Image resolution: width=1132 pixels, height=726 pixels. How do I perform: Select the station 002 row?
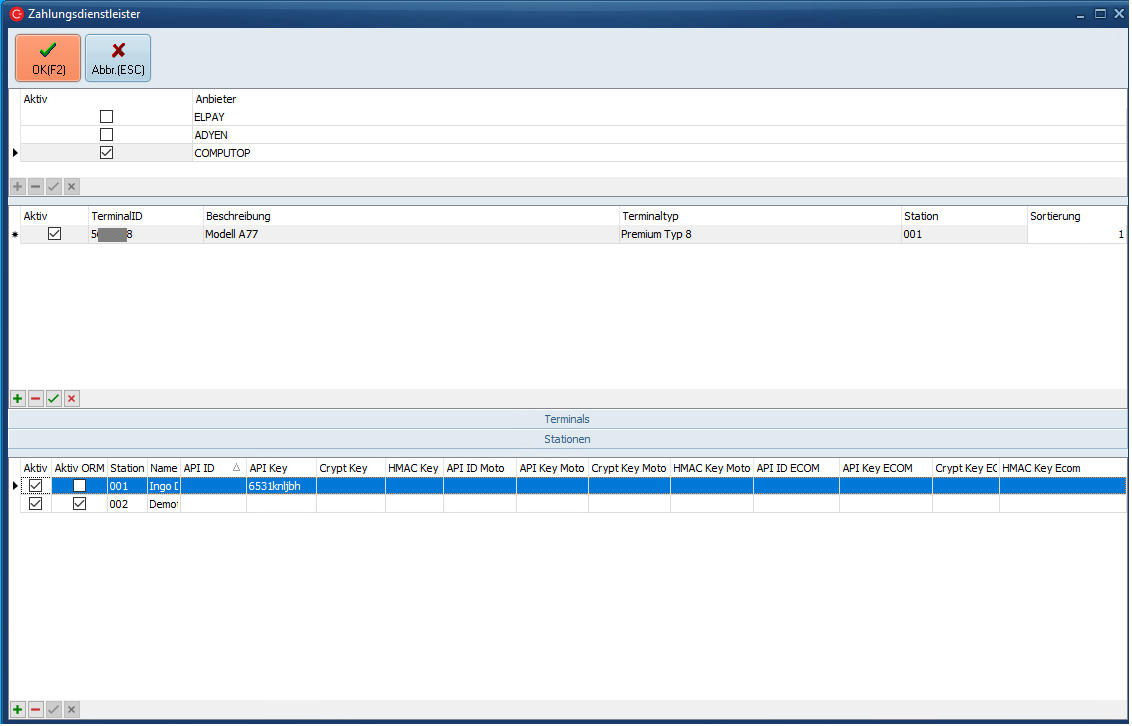pyautogui.click(x=127, y=505)
